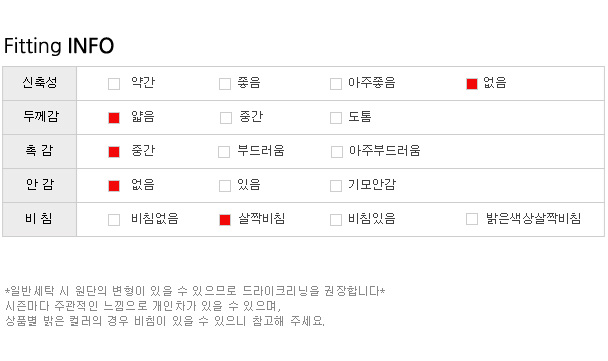Click the Fitting INFO heading

pos(59,46)
